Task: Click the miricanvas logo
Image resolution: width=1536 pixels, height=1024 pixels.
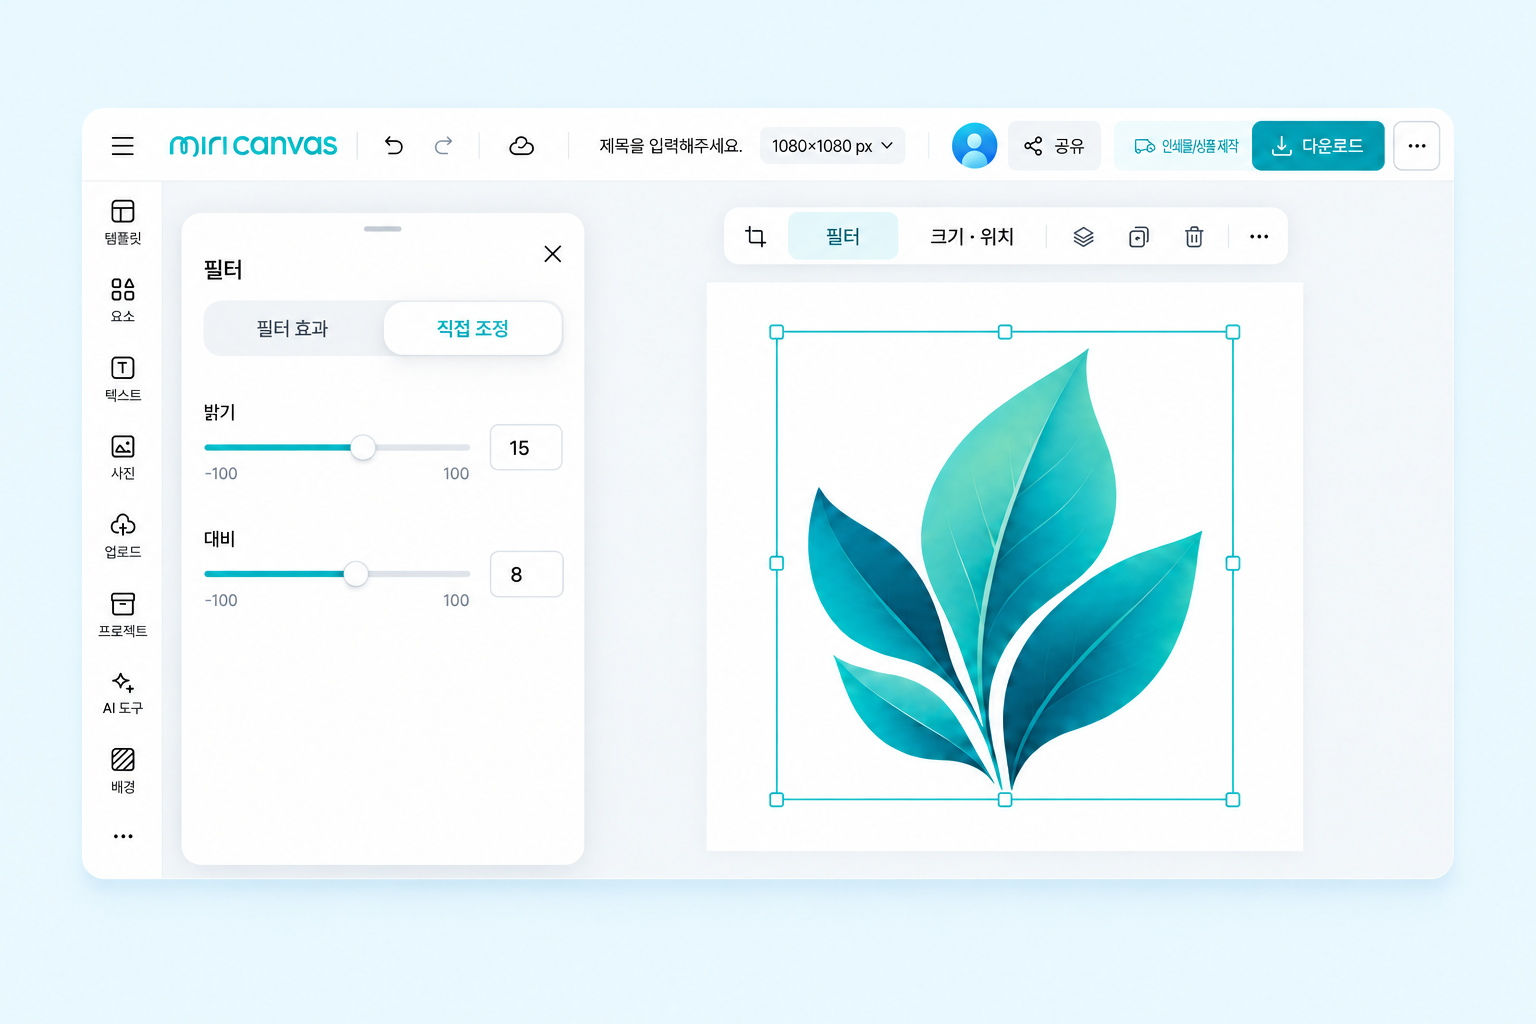Action: (253, 146)
